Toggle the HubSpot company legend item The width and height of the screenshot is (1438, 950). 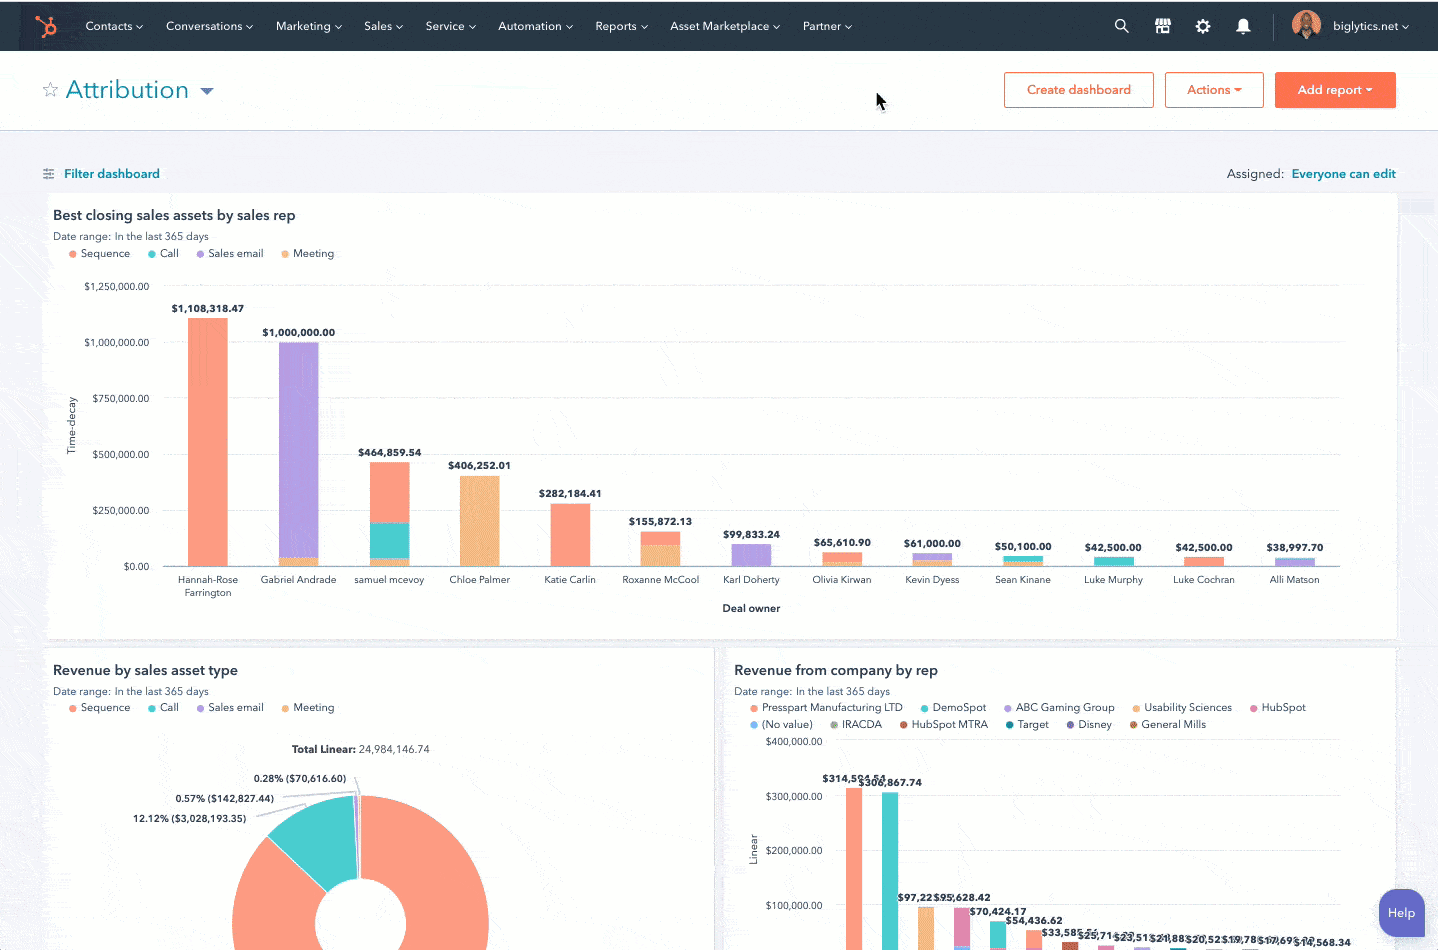tap(1278, 708)
